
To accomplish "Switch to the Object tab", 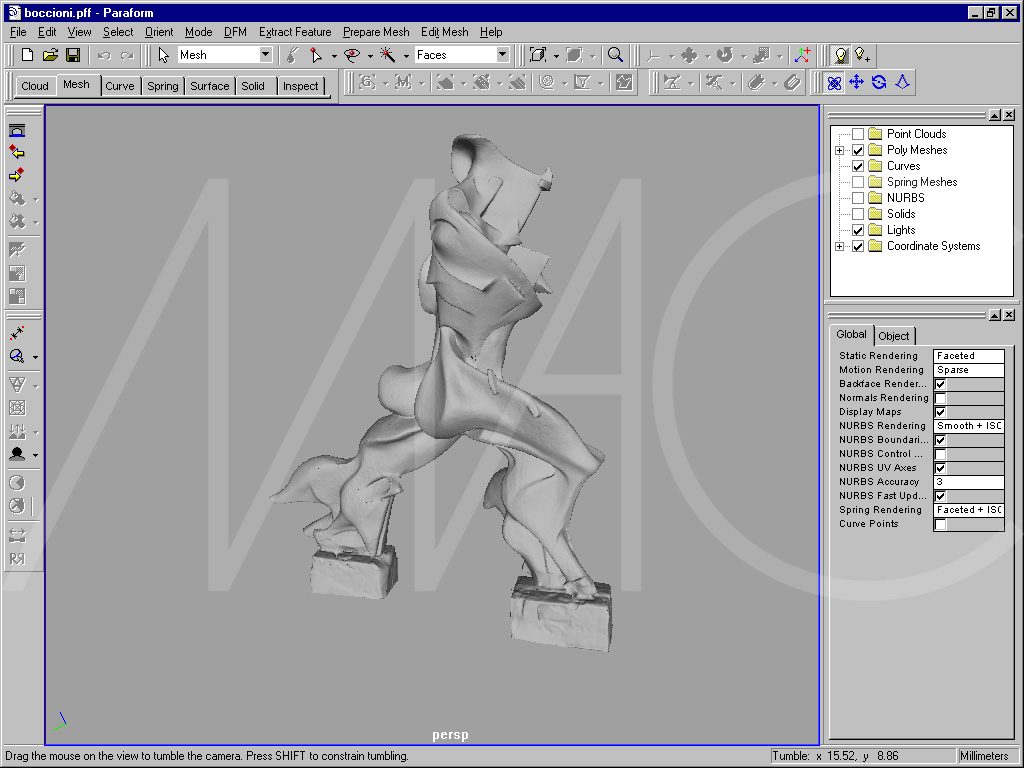I will (893, 336).
